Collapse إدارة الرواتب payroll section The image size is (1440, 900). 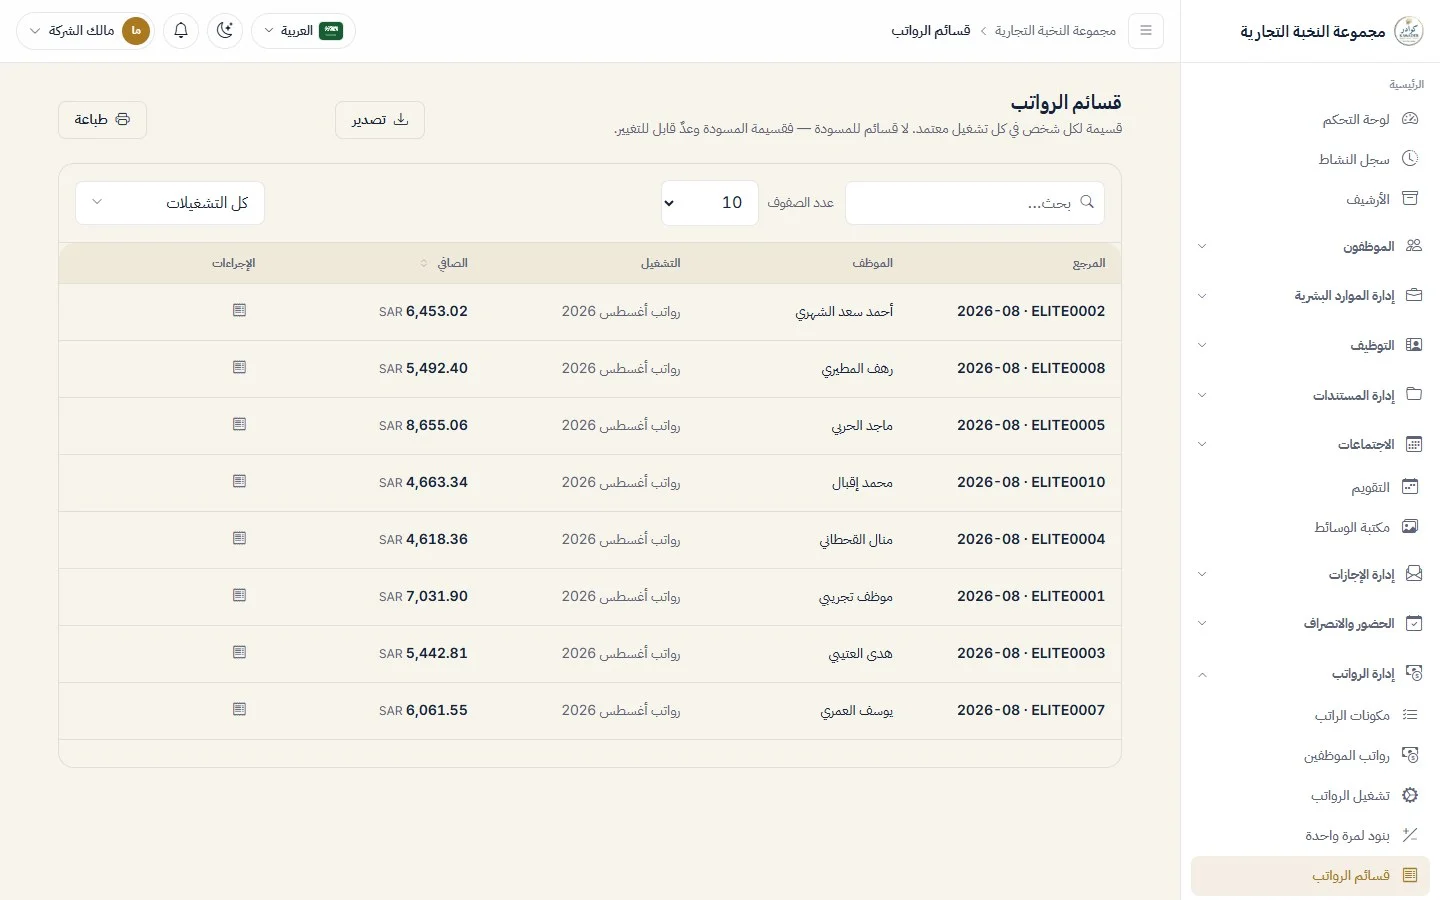pyautogui.click(x=1310, y=673)
